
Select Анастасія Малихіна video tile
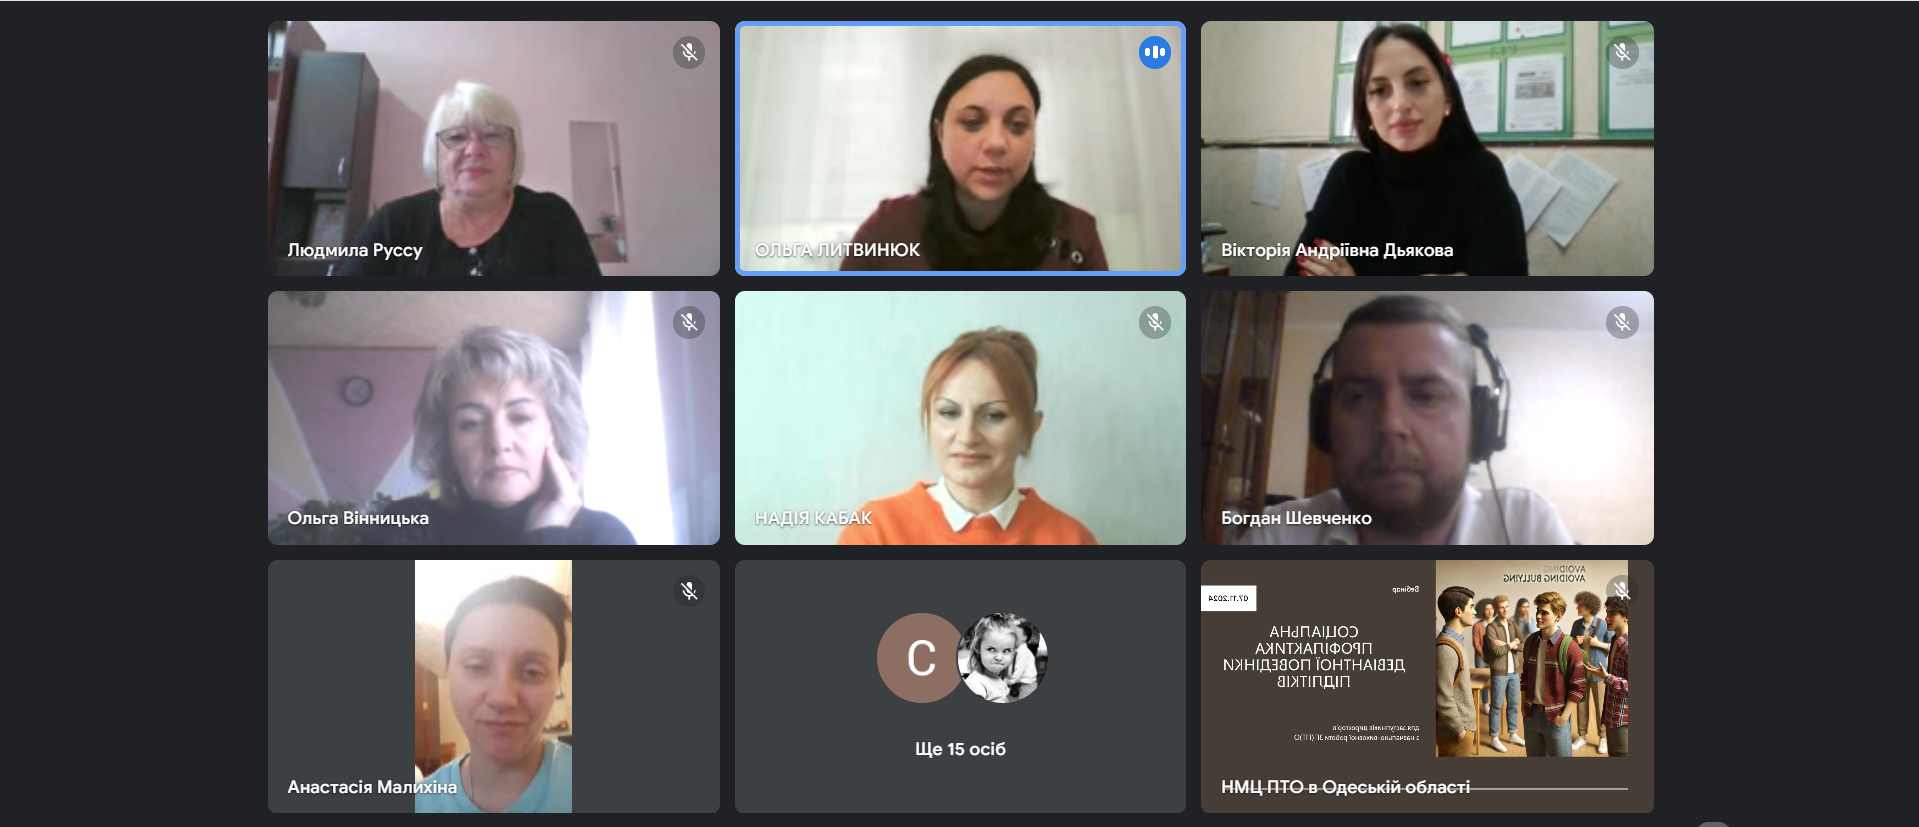(494, 686)
